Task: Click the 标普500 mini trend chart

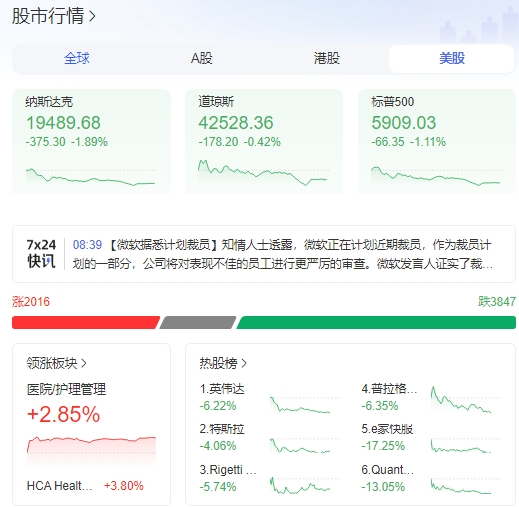Action: 436,176
